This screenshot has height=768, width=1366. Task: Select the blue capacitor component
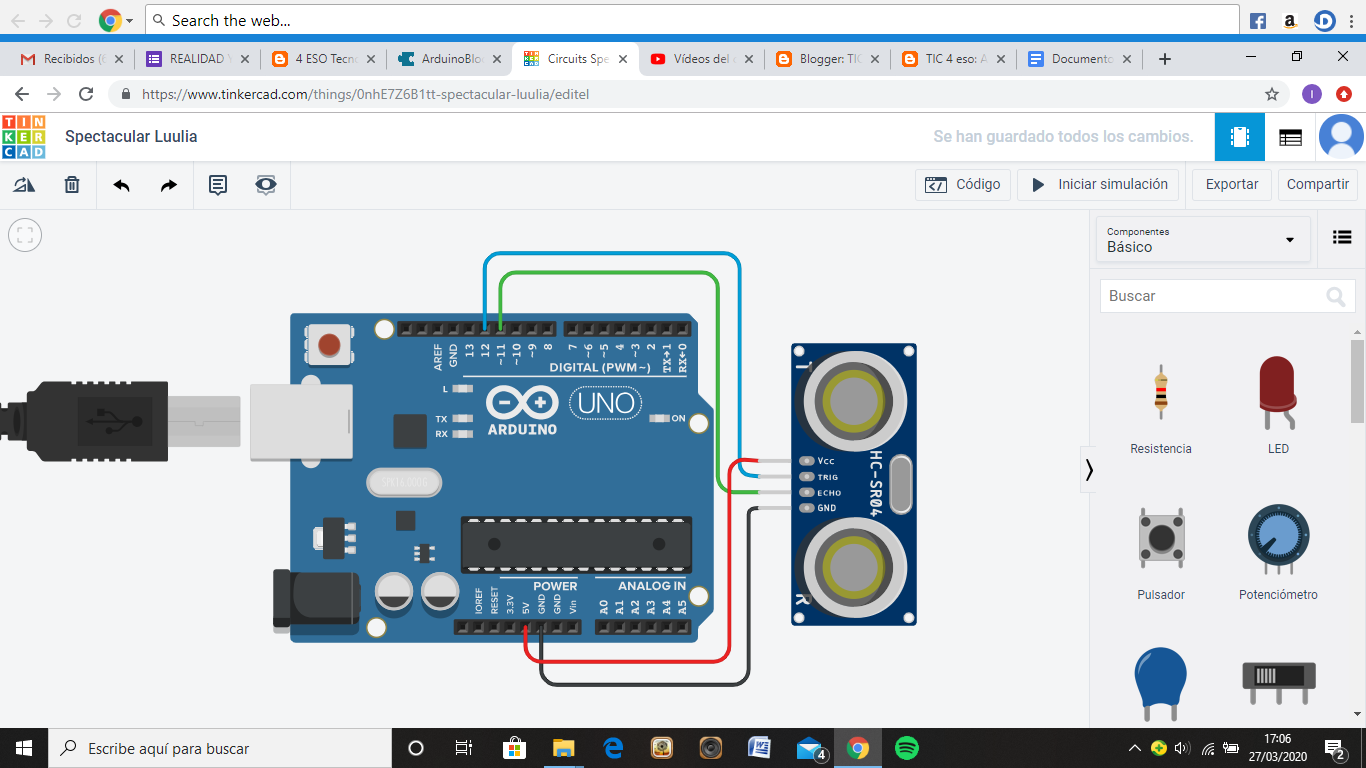(x=1161, y=683)
